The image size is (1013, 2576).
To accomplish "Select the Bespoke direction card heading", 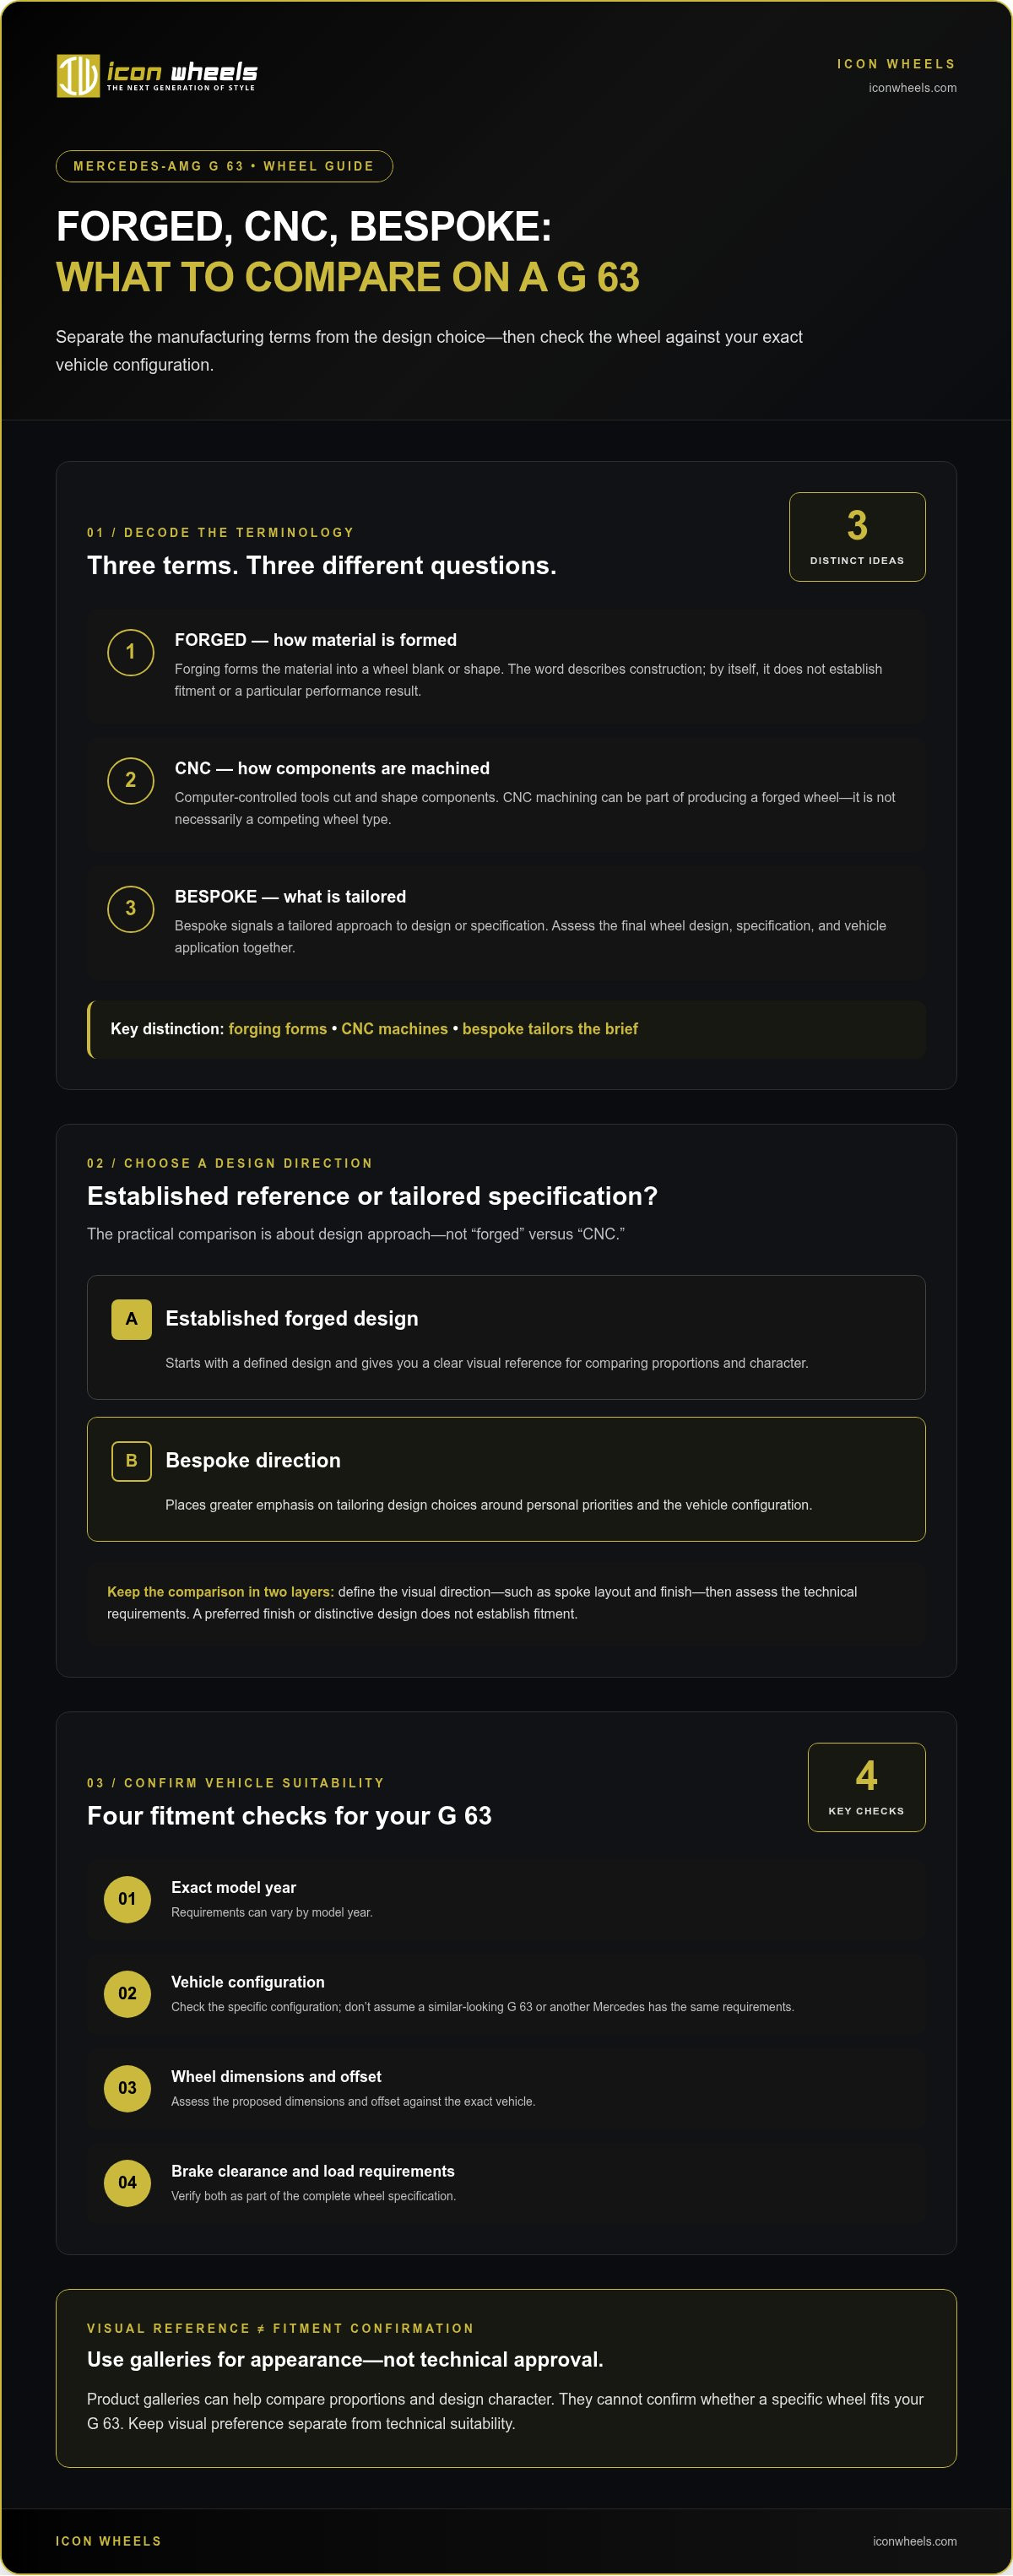I will (x=253, y=1460).
